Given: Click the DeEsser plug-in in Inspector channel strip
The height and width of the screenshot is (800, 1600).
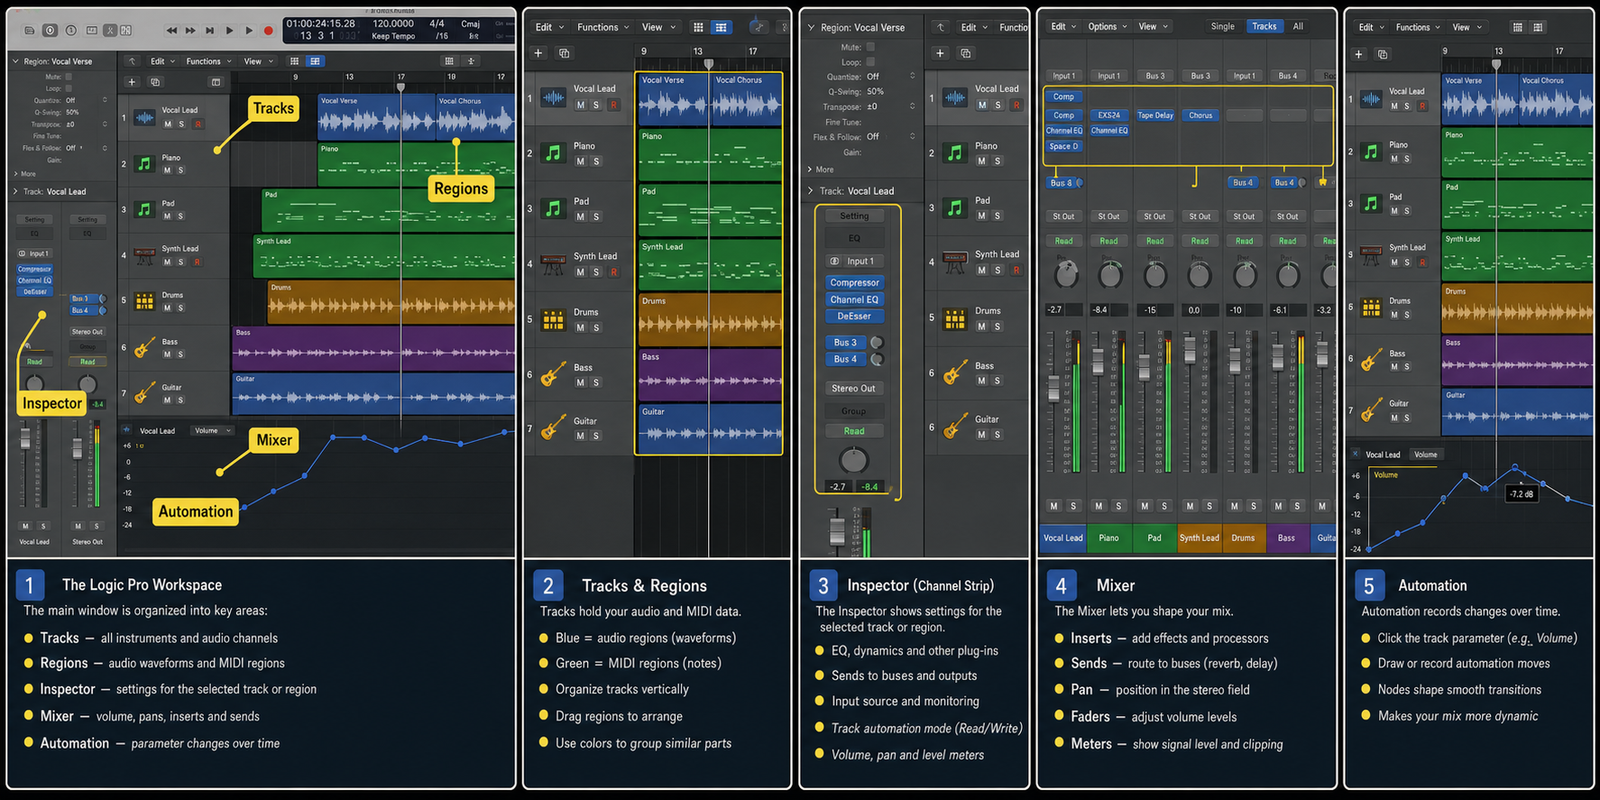Looking at the screenshot, I should click(854, 316).
